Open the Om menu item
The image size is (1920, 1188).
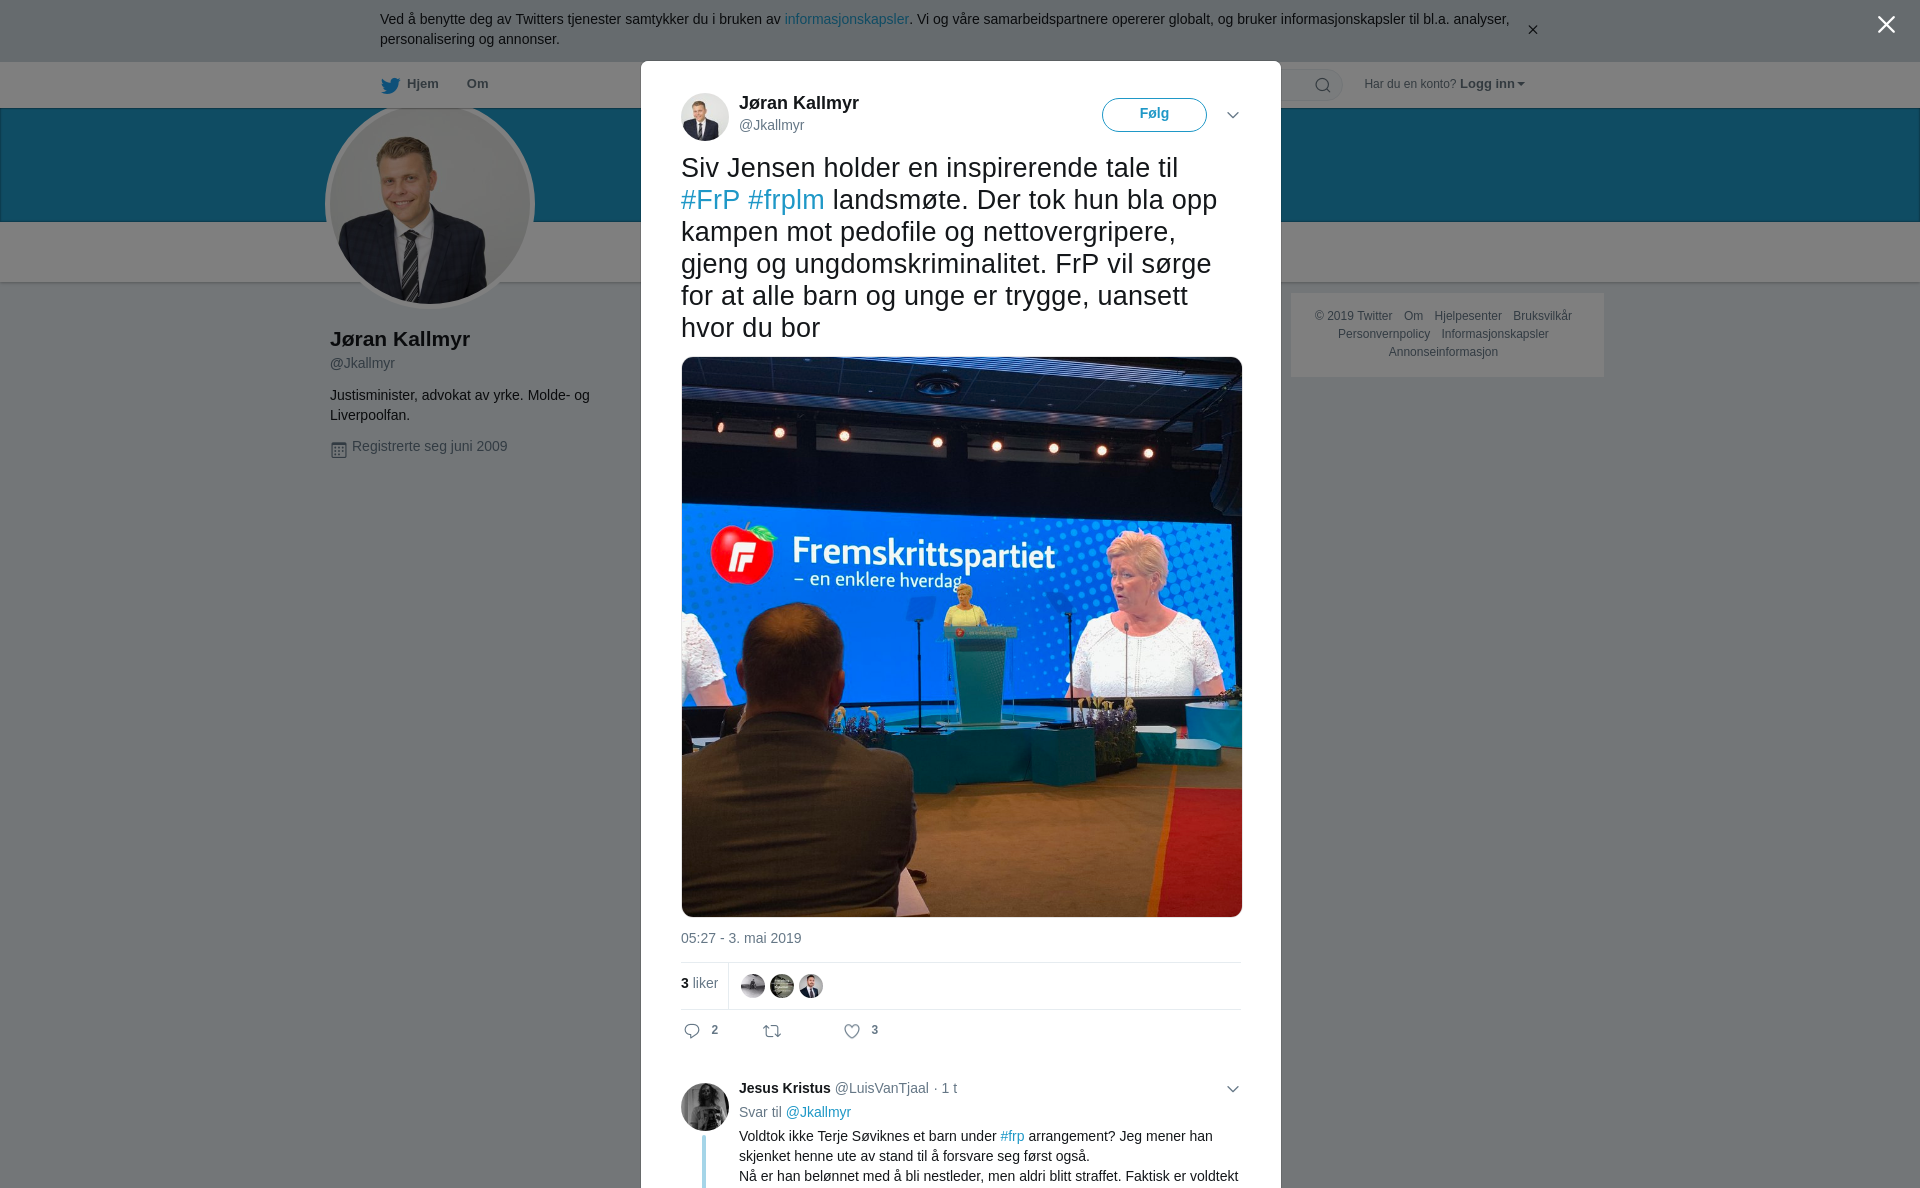tap(477, 84)
